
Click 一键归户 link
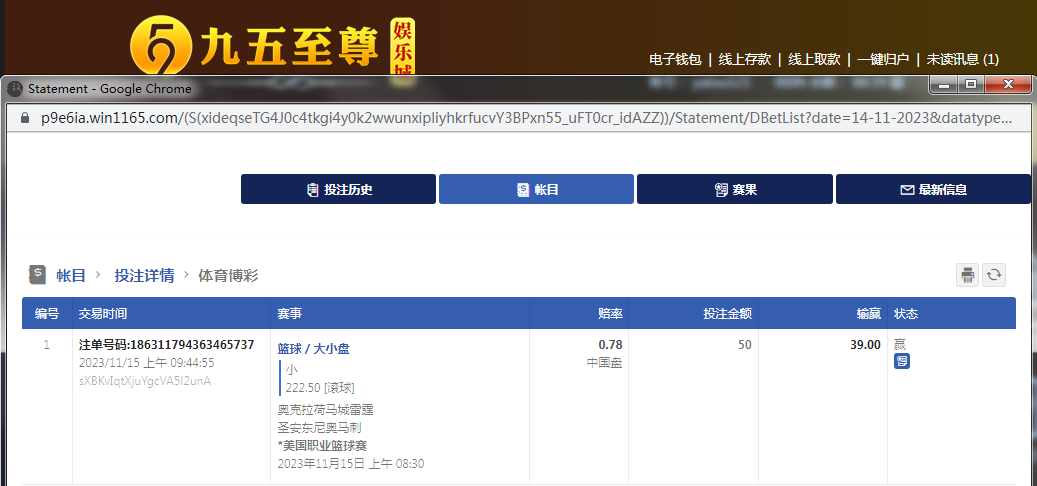click(883, 60)
